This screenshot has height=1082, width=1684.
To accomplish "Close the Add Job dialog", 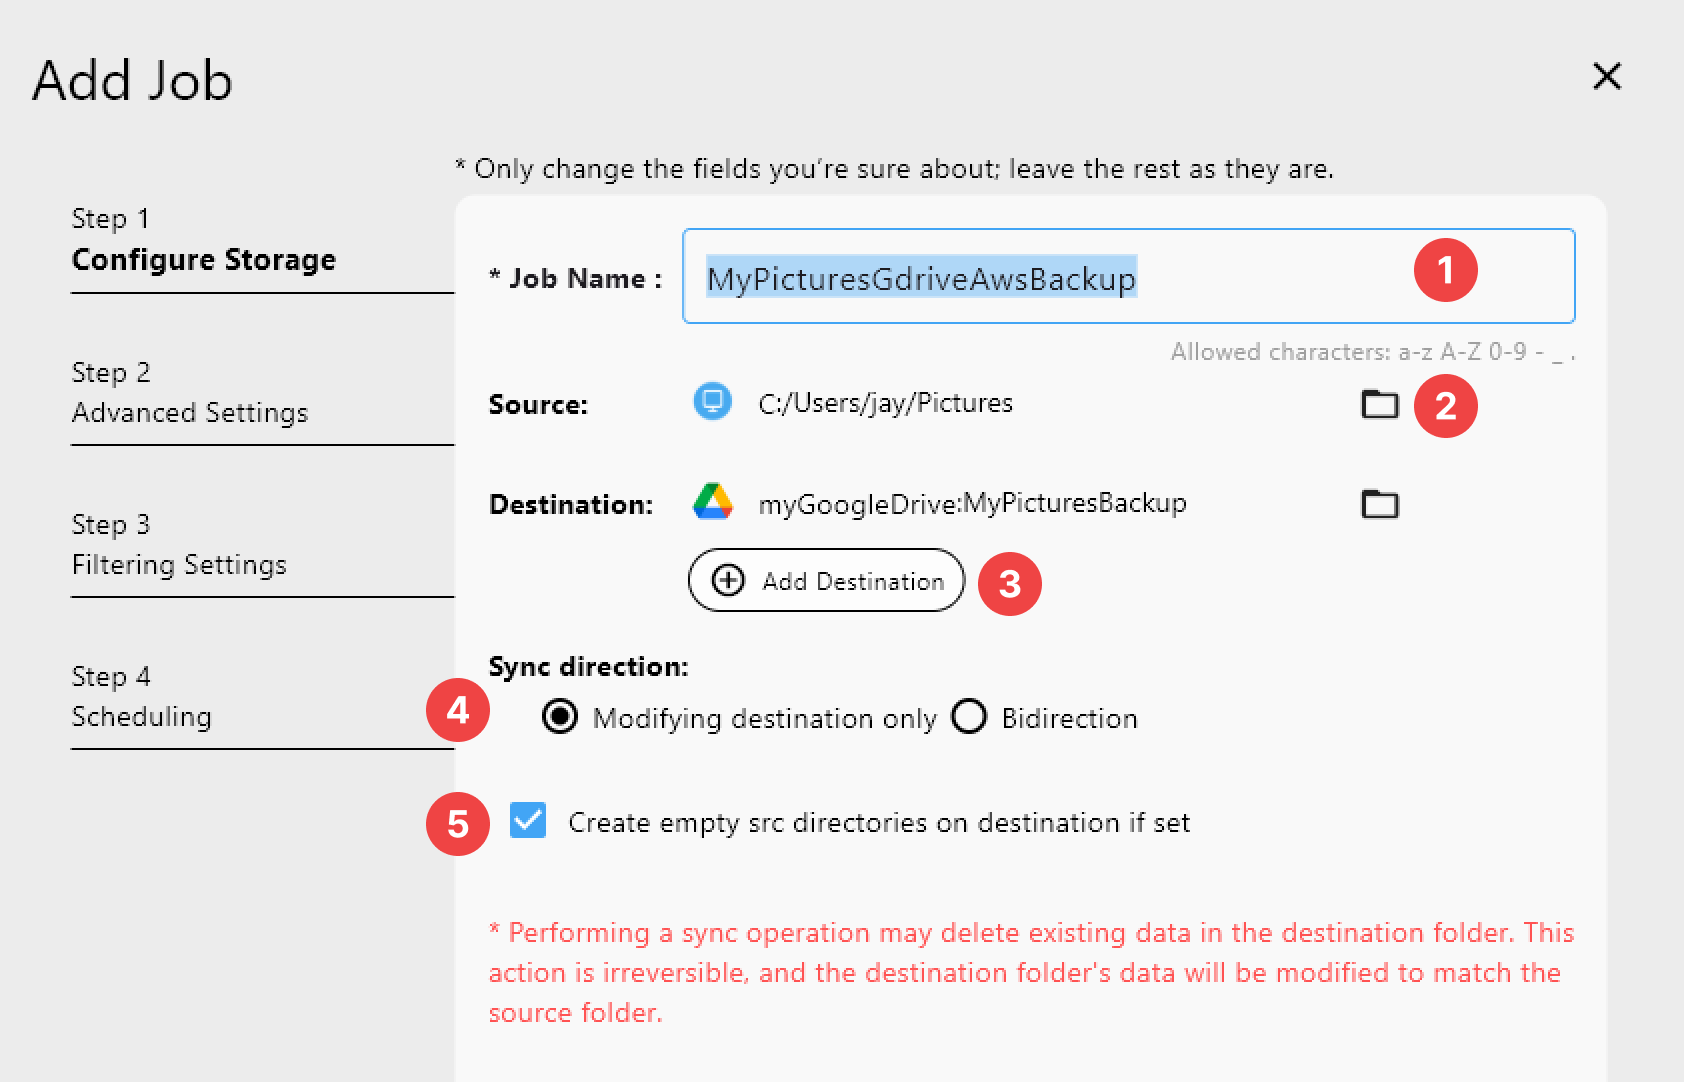I will click(1606, 76).
